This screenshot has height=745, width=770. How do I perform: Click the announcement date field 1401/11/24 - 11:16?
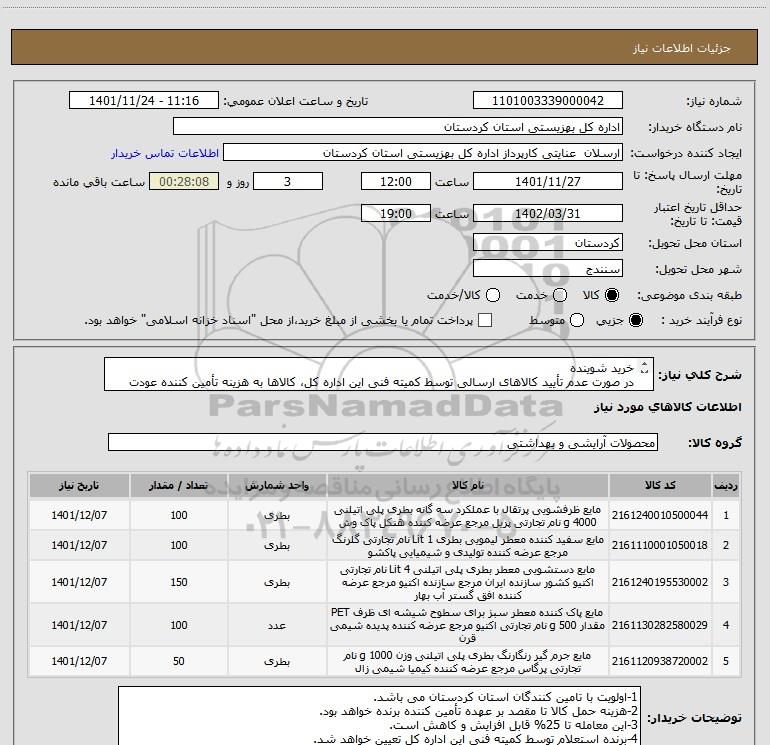tap(144, 101)
